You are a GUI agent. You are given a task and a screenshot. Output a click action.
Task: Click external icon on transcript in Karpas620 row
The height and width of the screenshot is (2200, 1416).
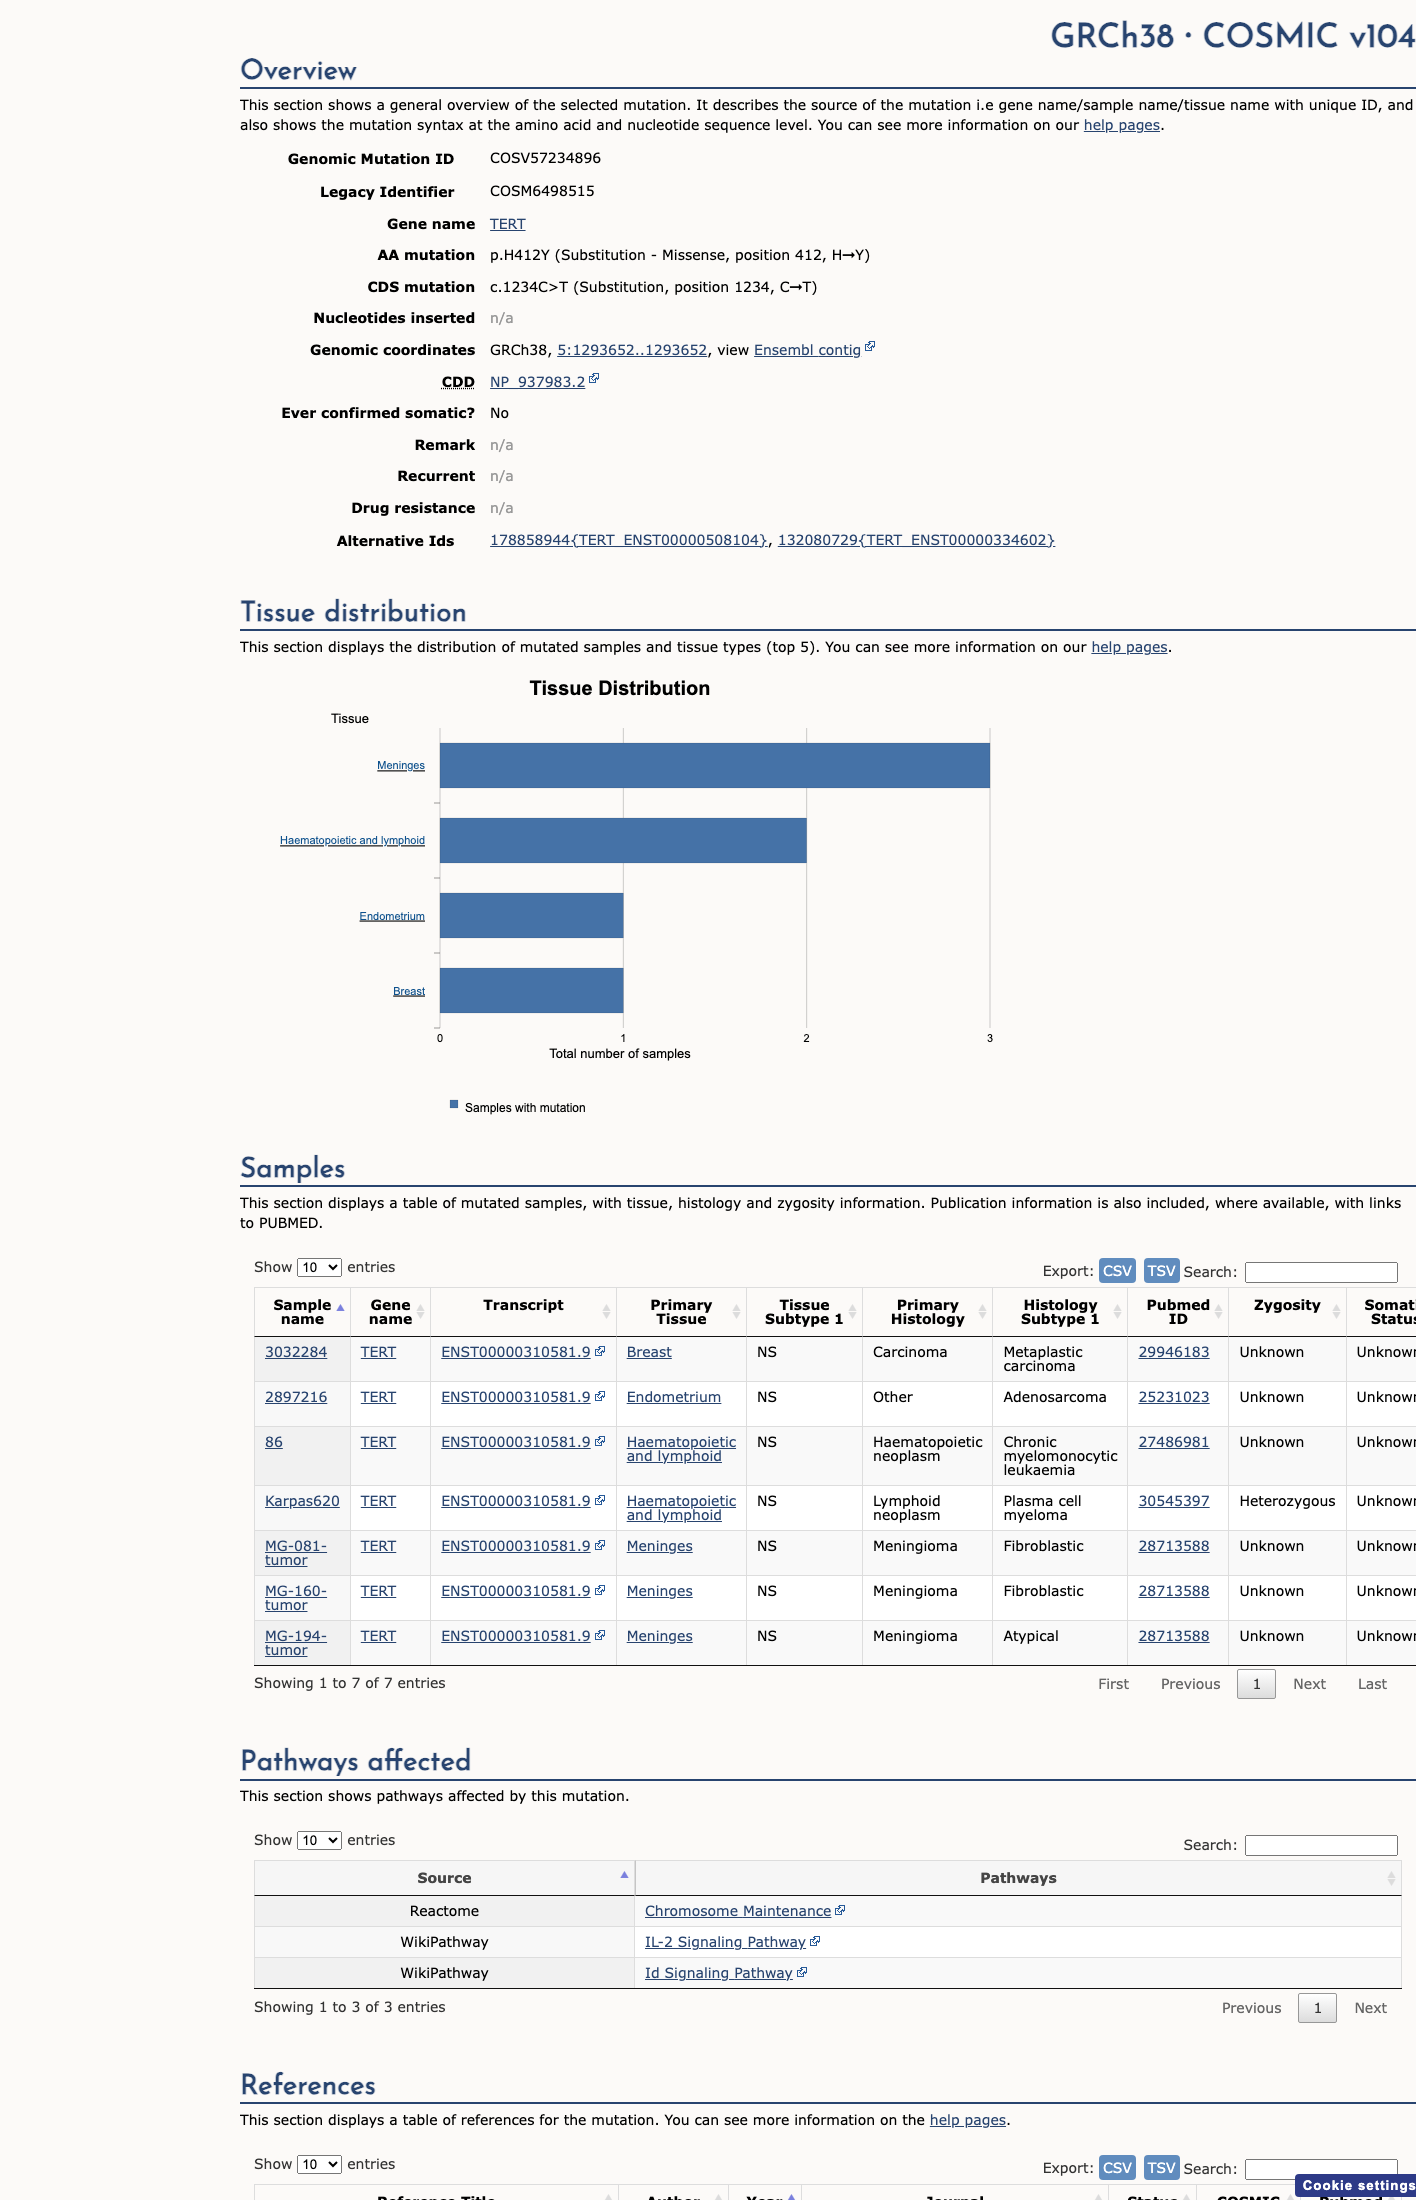600,1500
